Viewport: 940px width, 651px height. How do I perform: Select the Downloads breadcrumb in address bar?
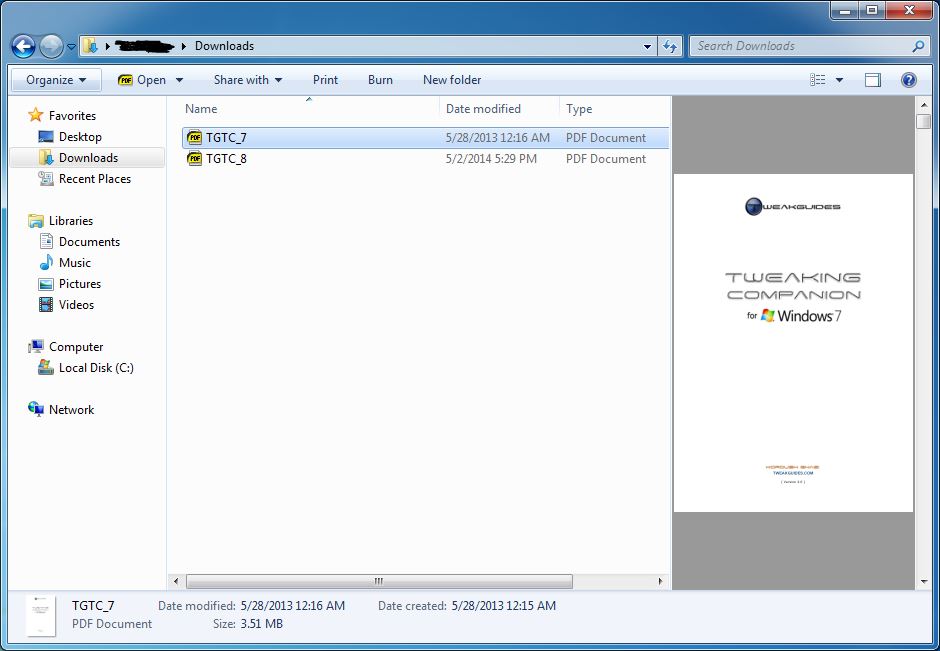[x=224, y=46]
